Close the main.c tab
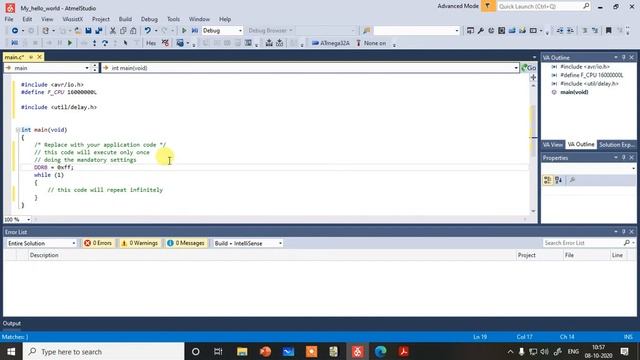The height and width of the screenshot is (360, 640). (x=40, y=57)
